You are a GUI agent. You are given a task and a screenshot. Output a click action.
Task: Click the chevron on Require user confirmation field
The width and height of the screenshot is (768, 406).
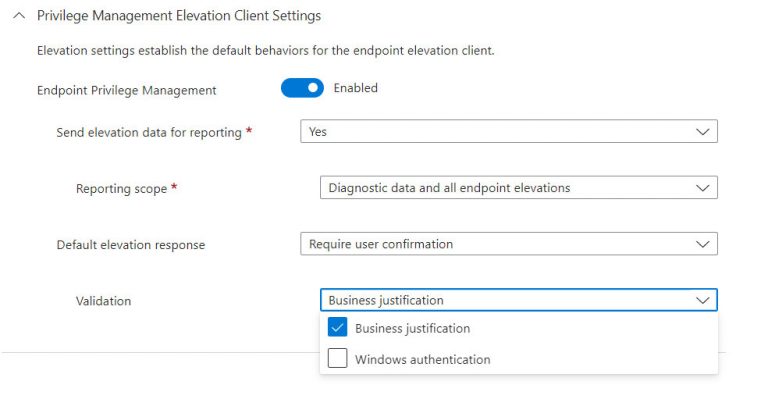point(703,244)
